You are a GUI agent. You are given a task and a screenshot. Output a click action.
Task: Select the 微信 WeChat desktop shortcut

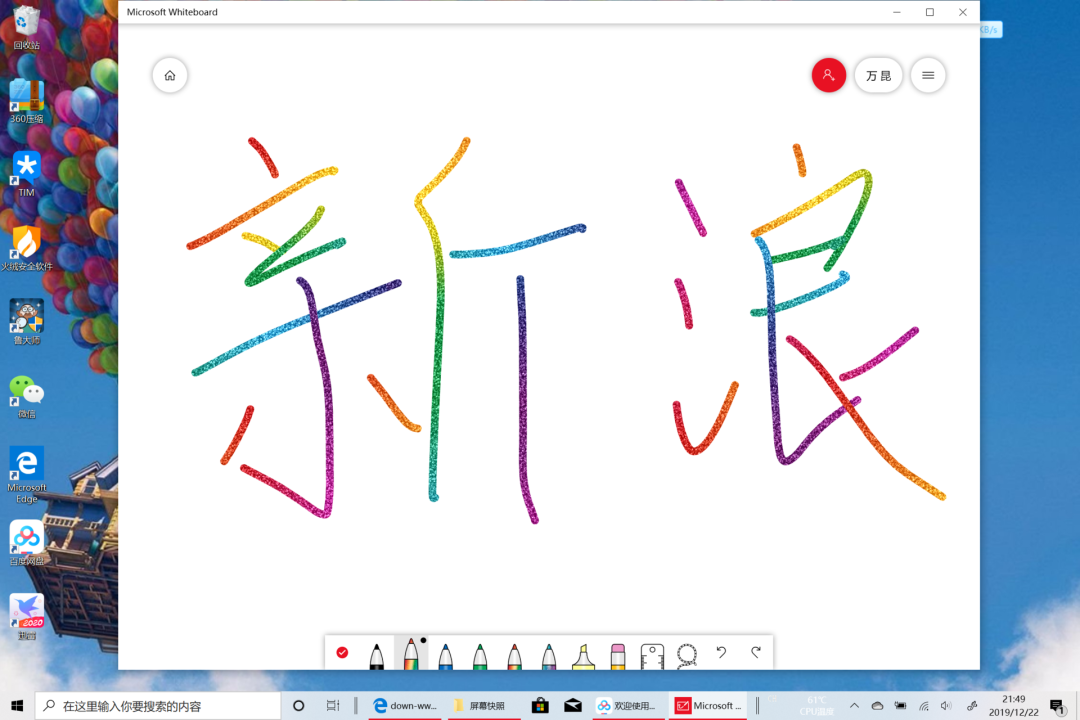[26, 396]
